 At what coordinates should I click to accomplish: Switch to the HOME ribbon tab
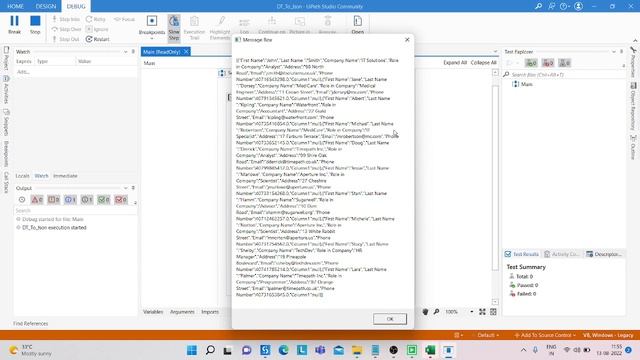(16, 6)
